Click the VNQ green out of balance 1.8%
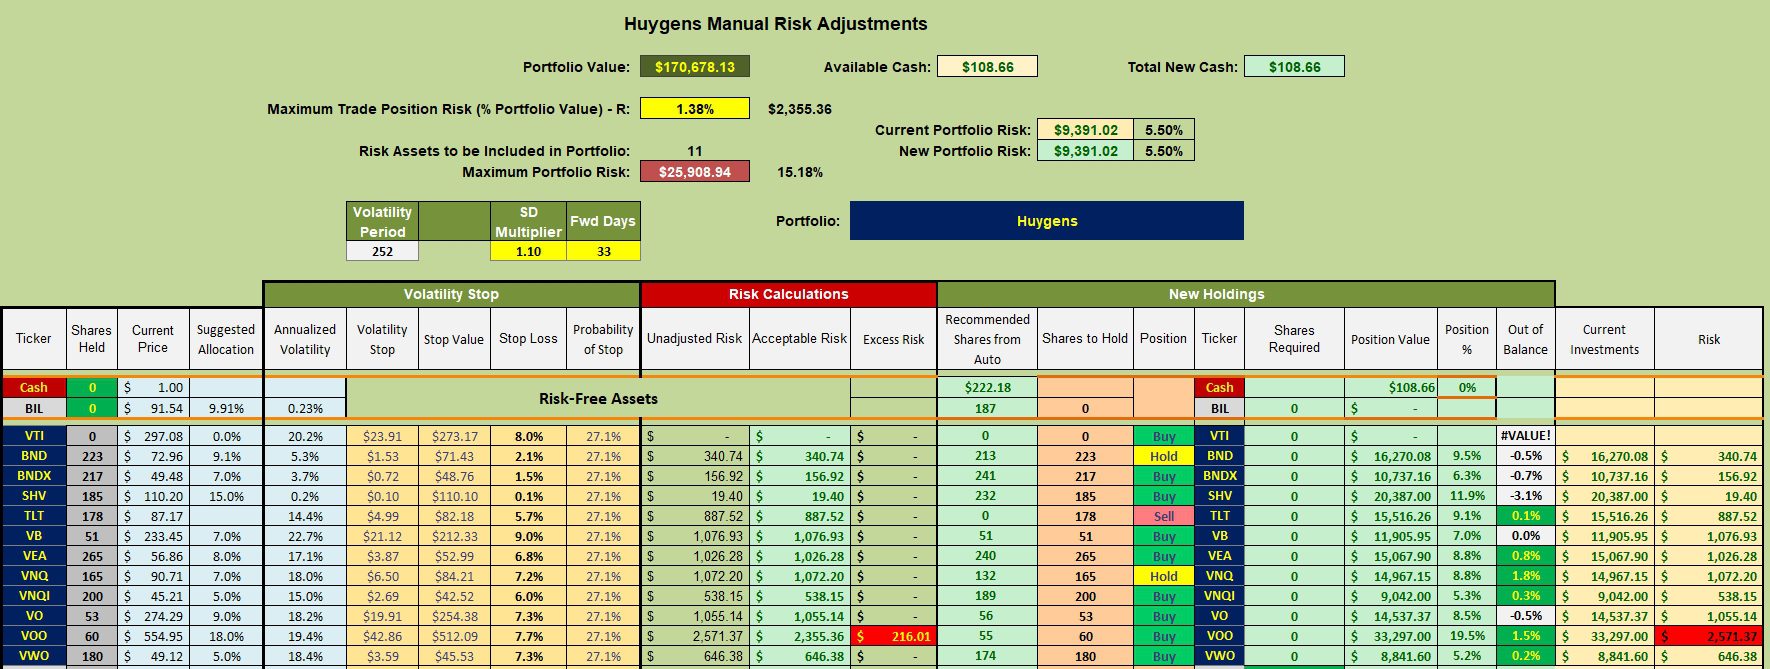Screen dimensions: 1770x669 (1525, 576)
